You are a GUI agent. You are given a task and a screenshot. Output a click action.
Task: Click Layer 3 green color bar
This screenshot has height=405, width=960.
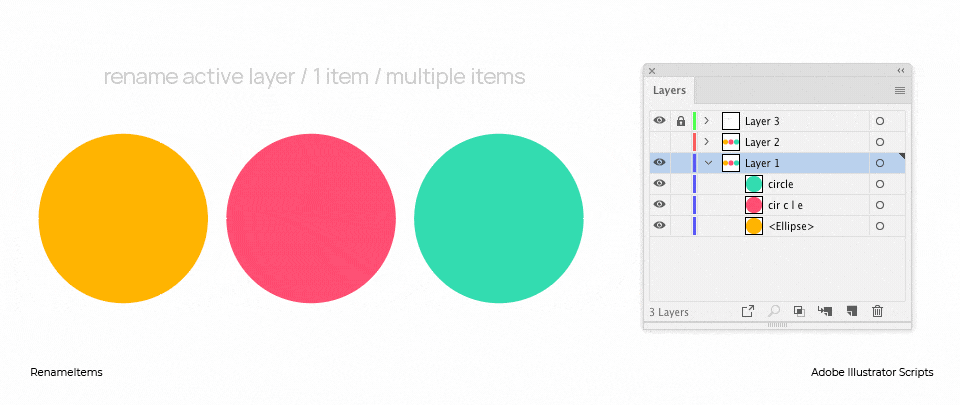[694, 121]
